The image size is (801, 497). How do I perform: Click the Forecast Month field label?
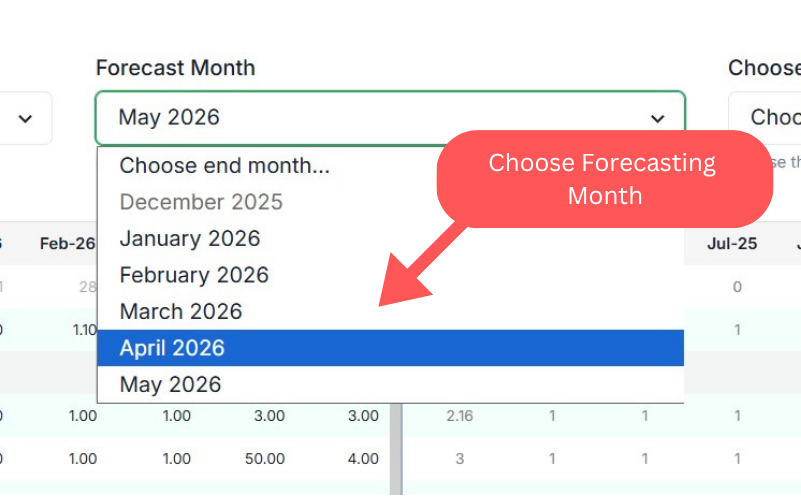coord(175,68)
